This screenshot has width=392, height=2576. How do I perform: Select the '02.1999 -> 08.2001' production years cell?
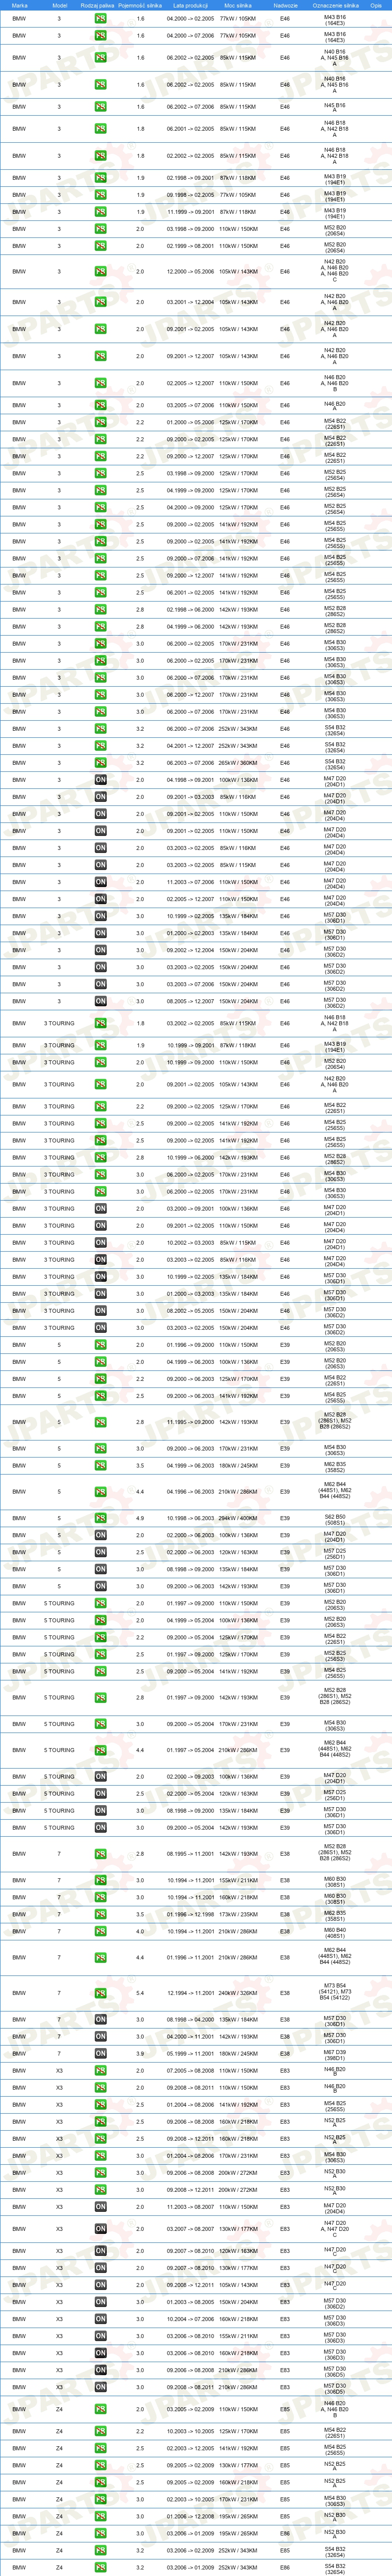[x=190, y=246]
